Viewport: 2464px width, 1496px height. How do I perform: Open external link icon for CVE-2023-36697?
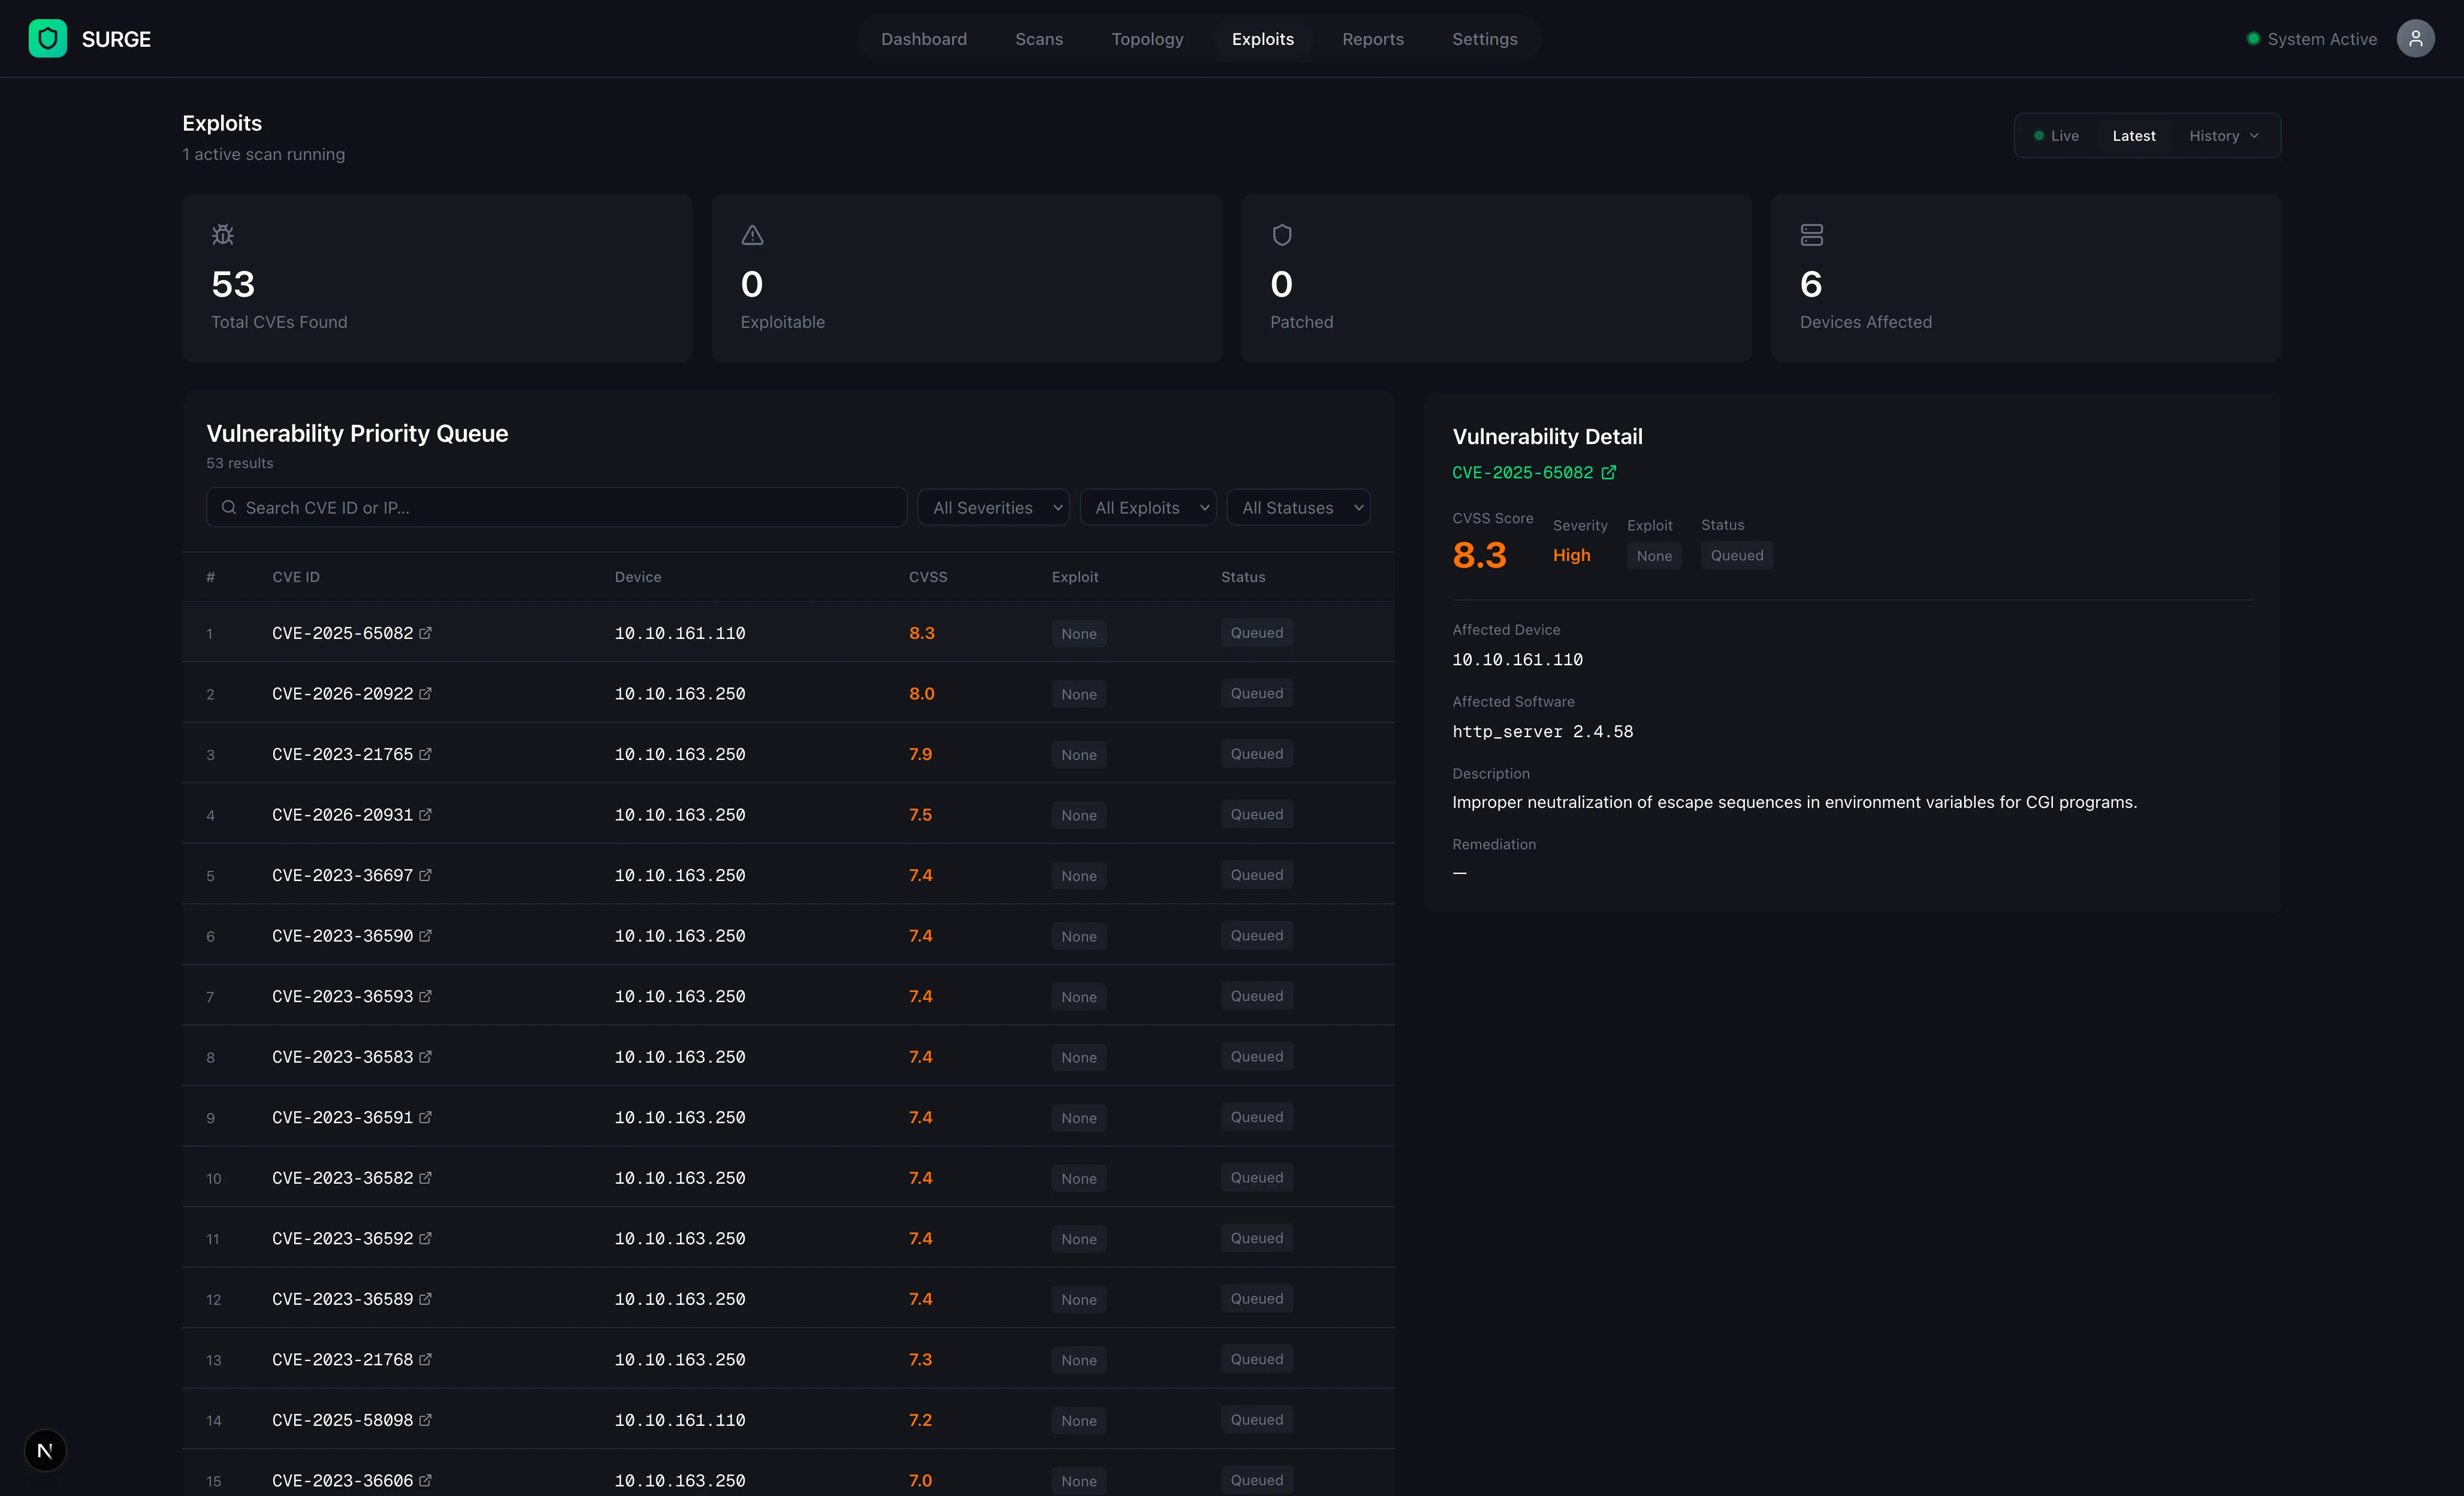tap(425, 875)
